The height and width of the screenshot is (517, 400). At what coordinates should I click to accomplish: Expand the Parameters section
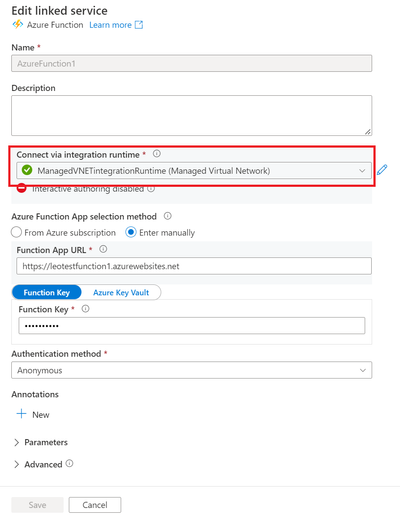tap(40, 442)
